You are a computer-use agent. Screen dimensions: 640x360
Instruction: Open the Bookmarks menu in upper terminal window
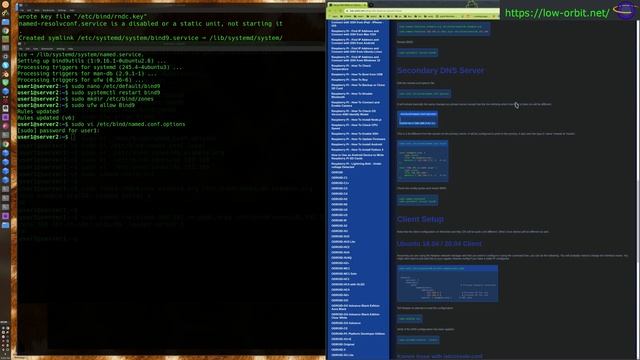(48, 10)
